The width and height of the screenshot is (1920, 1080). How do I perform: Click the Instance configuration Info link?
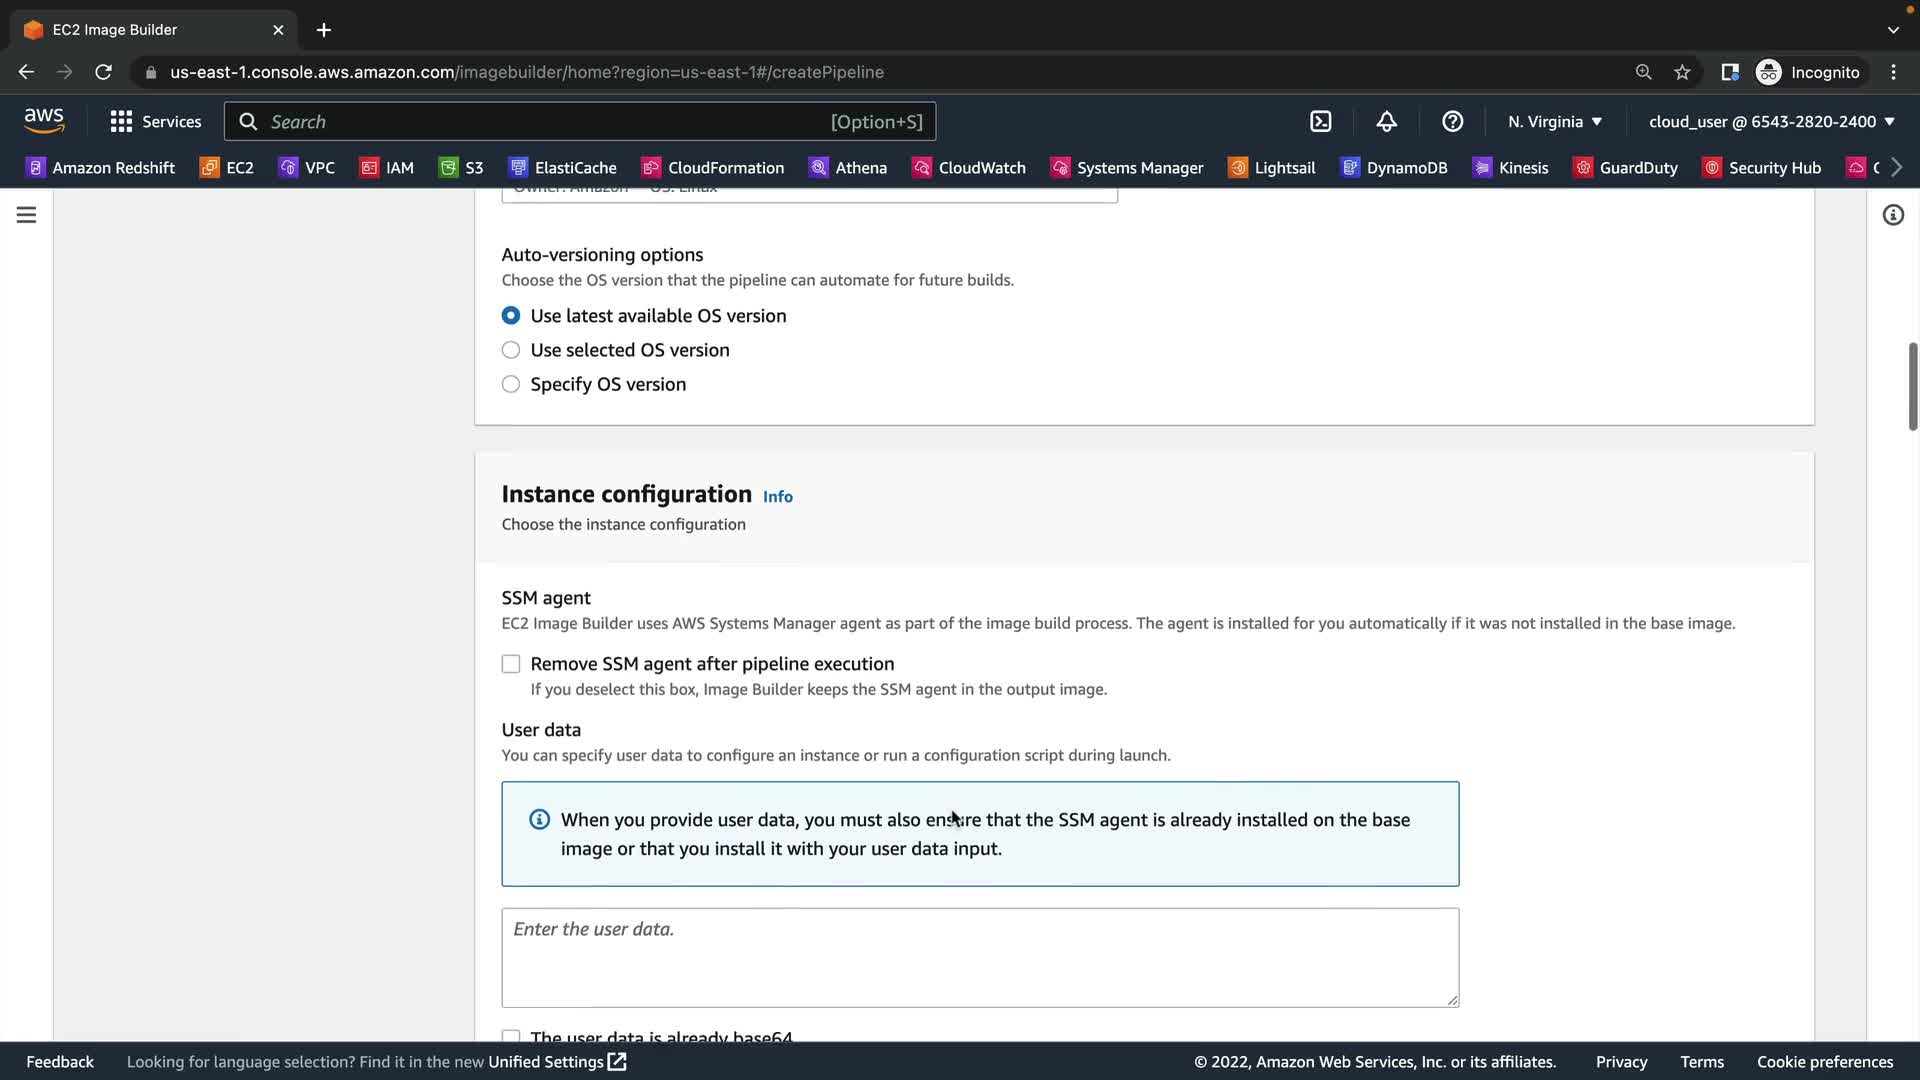[x=777, y=496]
